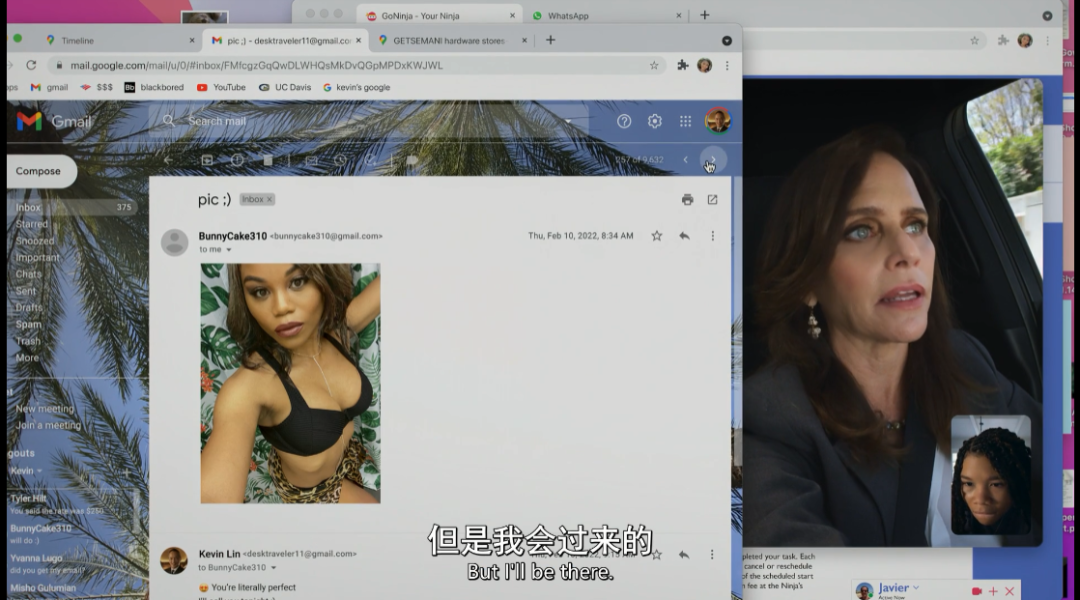Click the Compose button
1080x600 pixels.
39,171
